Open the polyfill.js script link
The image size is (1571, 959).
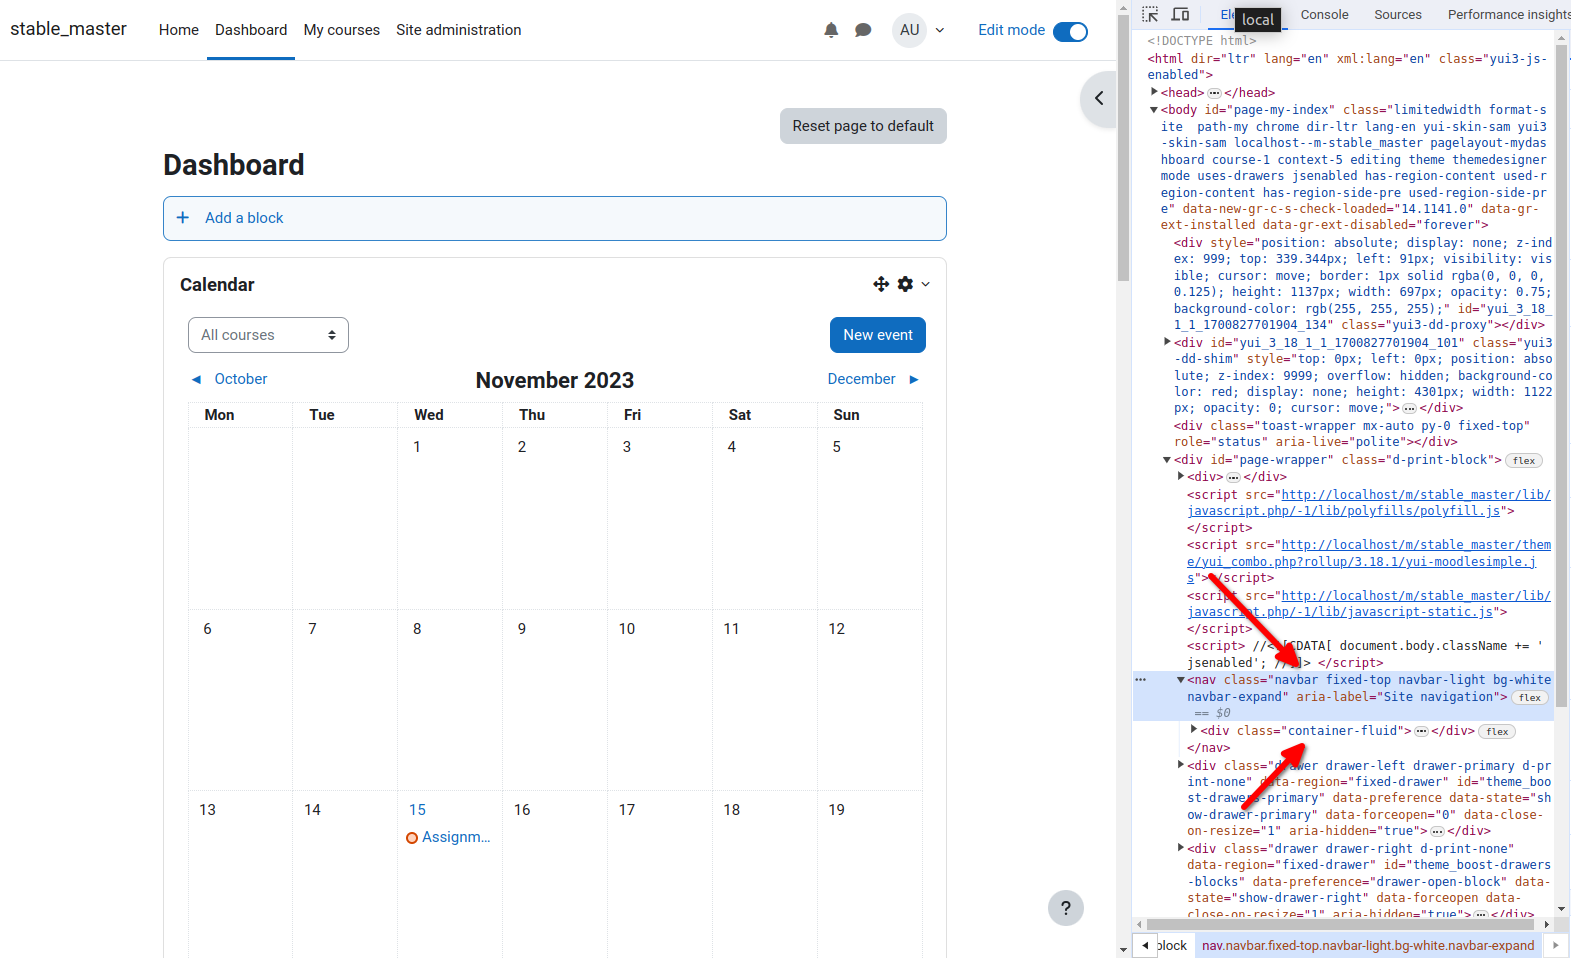[1368, 503]
